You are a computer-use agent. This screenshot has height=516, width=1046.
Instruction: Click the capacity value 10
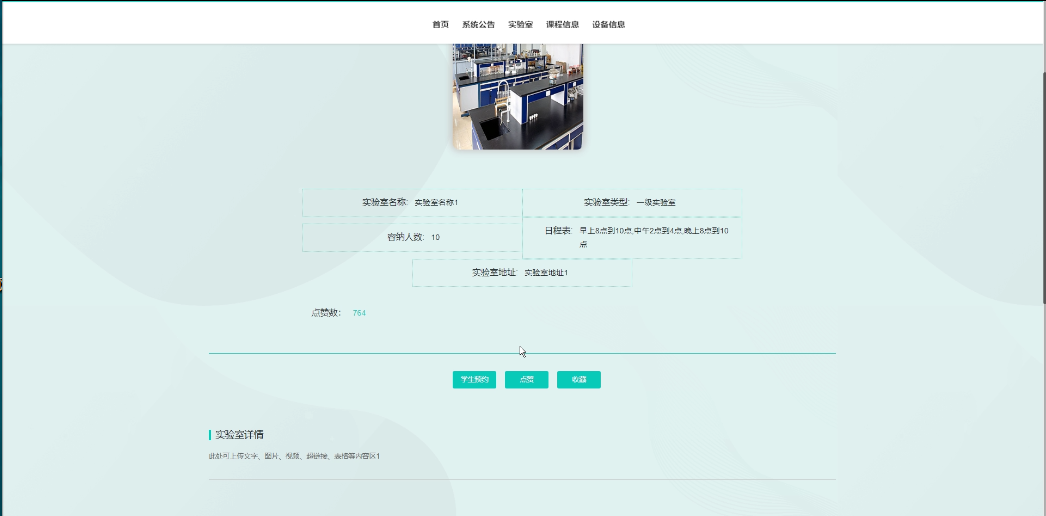coord(435,237)
